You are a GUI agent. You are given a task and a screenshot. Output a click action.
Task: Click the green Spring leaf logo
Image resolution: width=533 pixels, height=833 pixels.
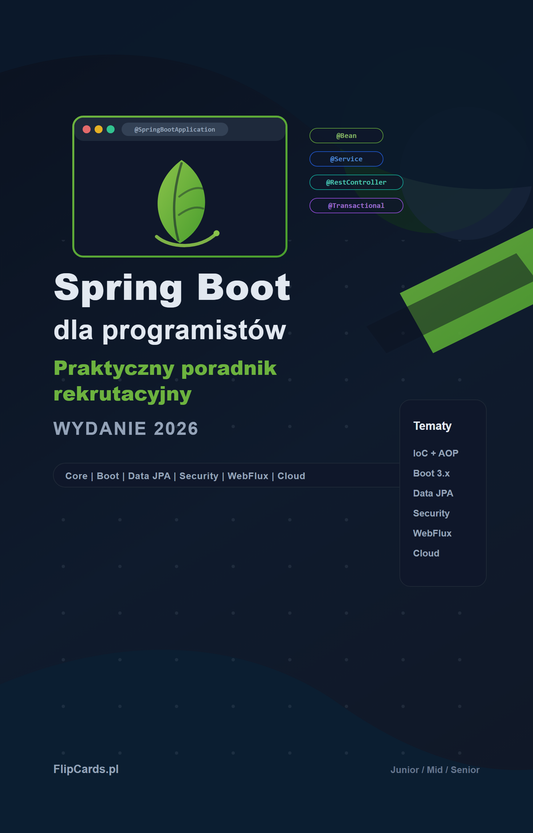coord(184,204)
